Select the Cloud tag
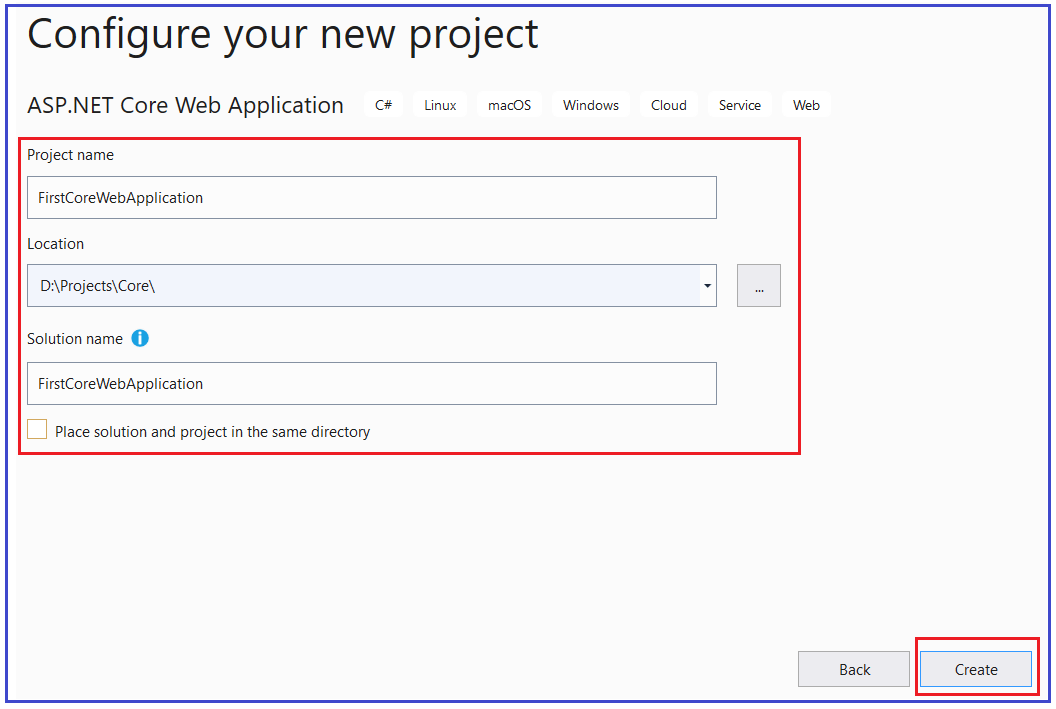This screenshot has width=1056, height=709. tap(669, 105)
